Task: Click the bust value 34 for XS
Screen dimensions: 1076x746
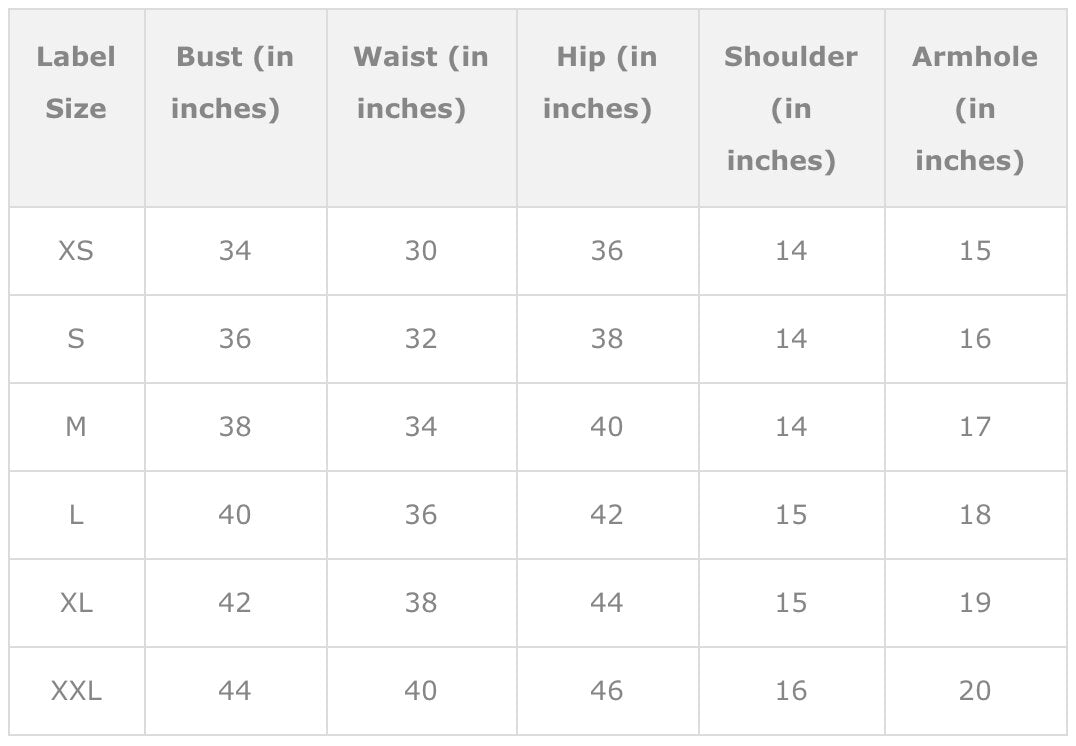Action: click(x=235, y=251)
